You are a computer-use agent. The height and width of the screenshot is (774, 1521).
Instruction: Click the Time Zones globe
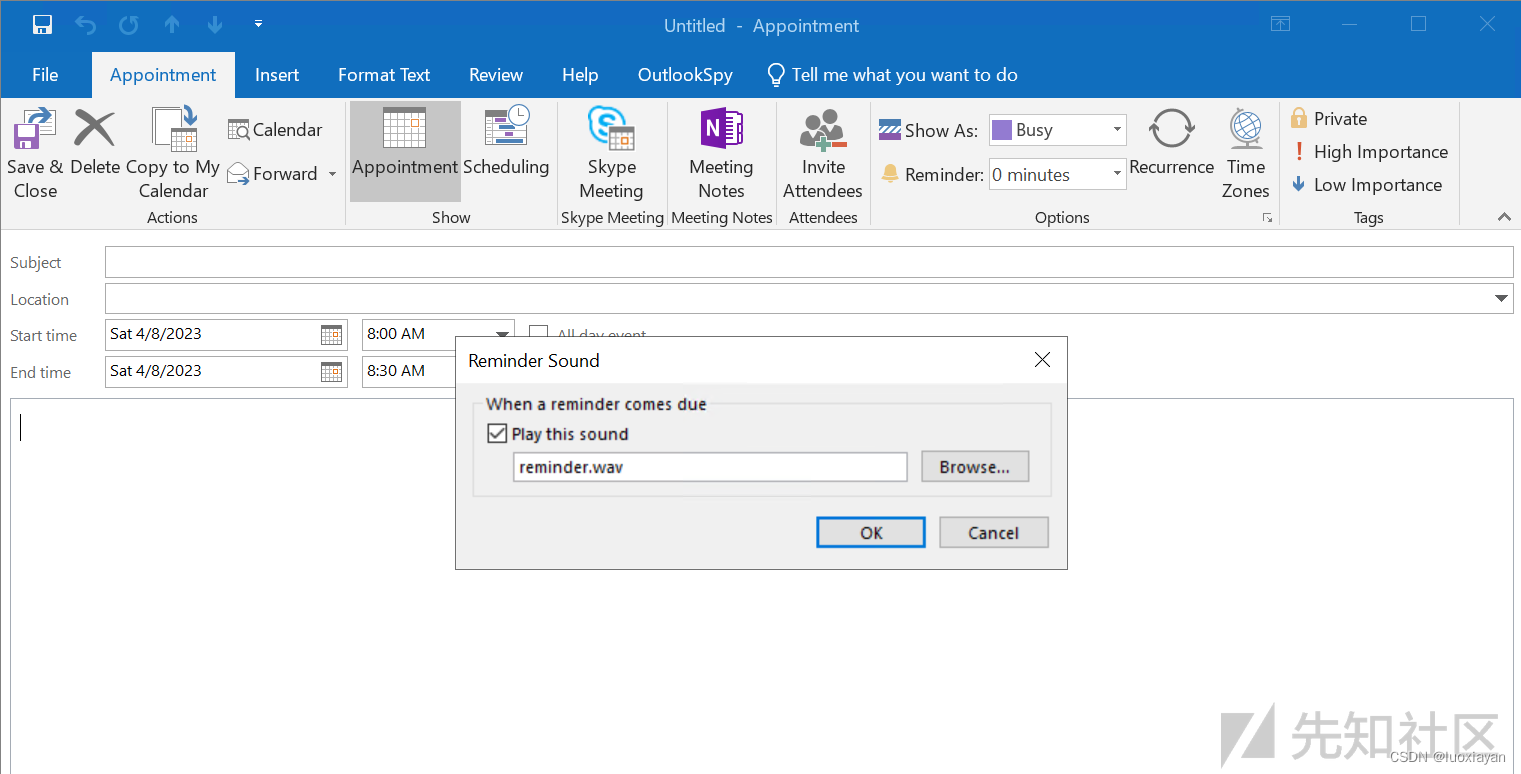[1246, 153]
